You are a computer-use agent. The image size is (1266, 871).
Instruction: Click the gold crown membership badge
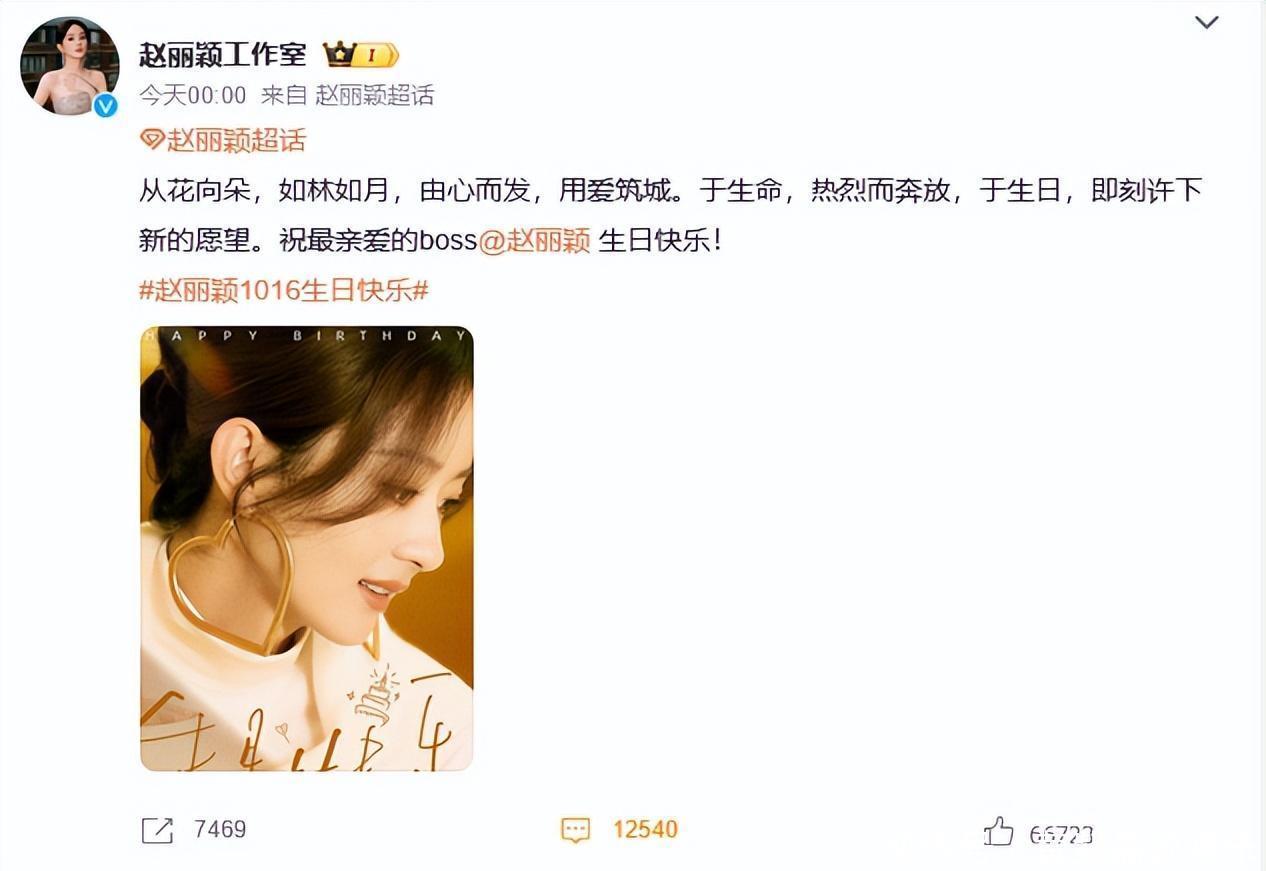click(361, 54)
